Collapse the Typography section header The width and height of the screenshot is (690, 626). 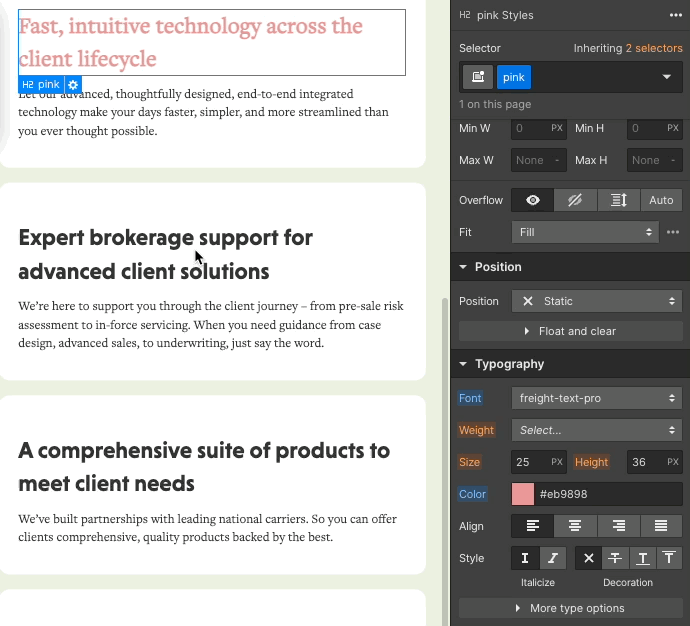(509, 364)
